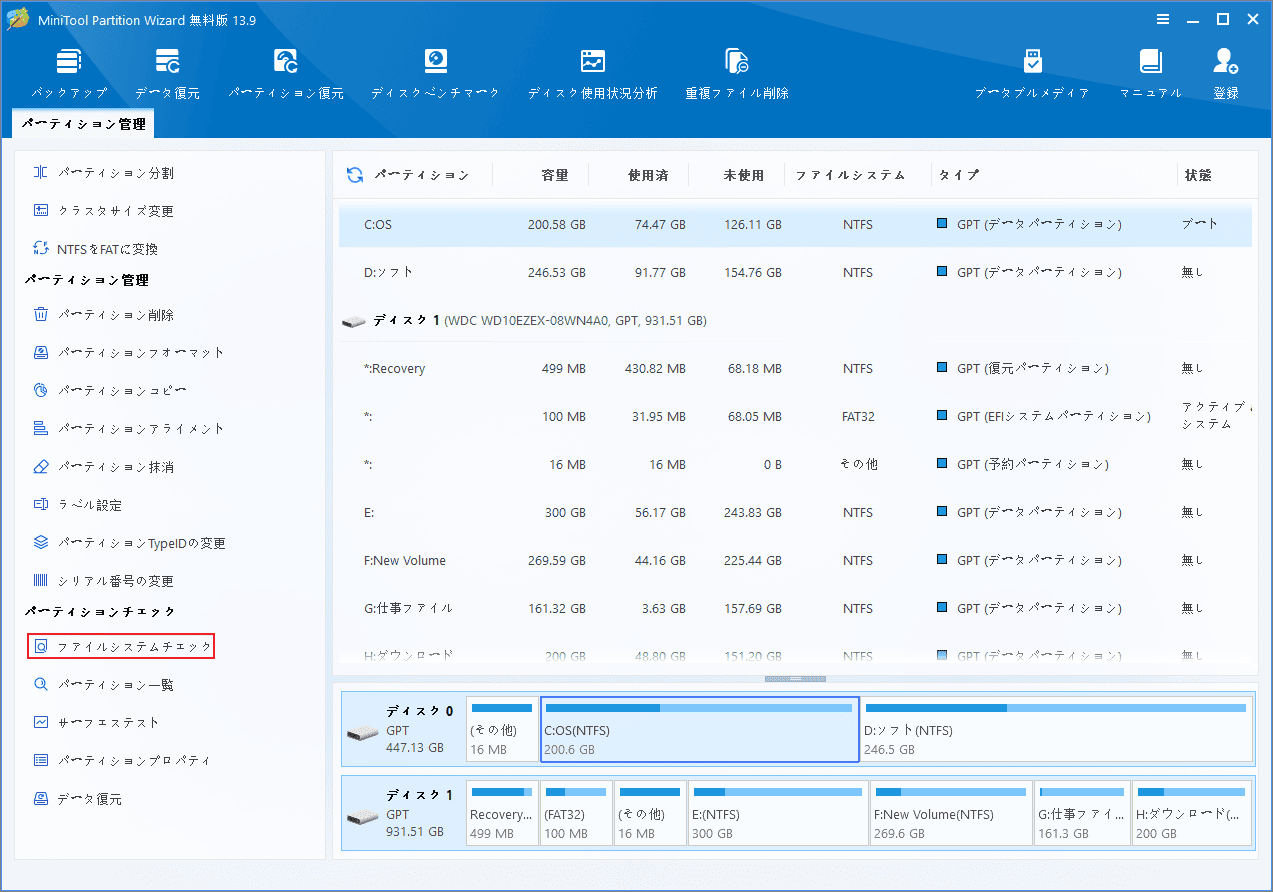Click ディスク 0 in disk map

click(402, 730)
